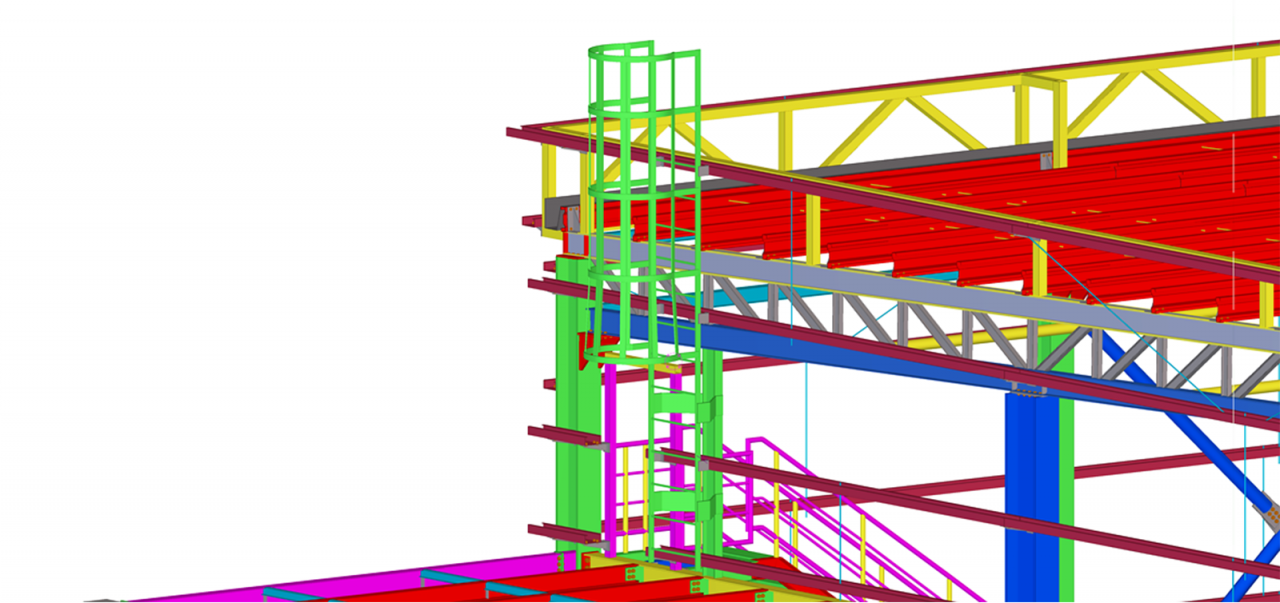Select the green ladder safety cage top hoop
This screenshot has height=603, width=1280.
pos(619,48)
